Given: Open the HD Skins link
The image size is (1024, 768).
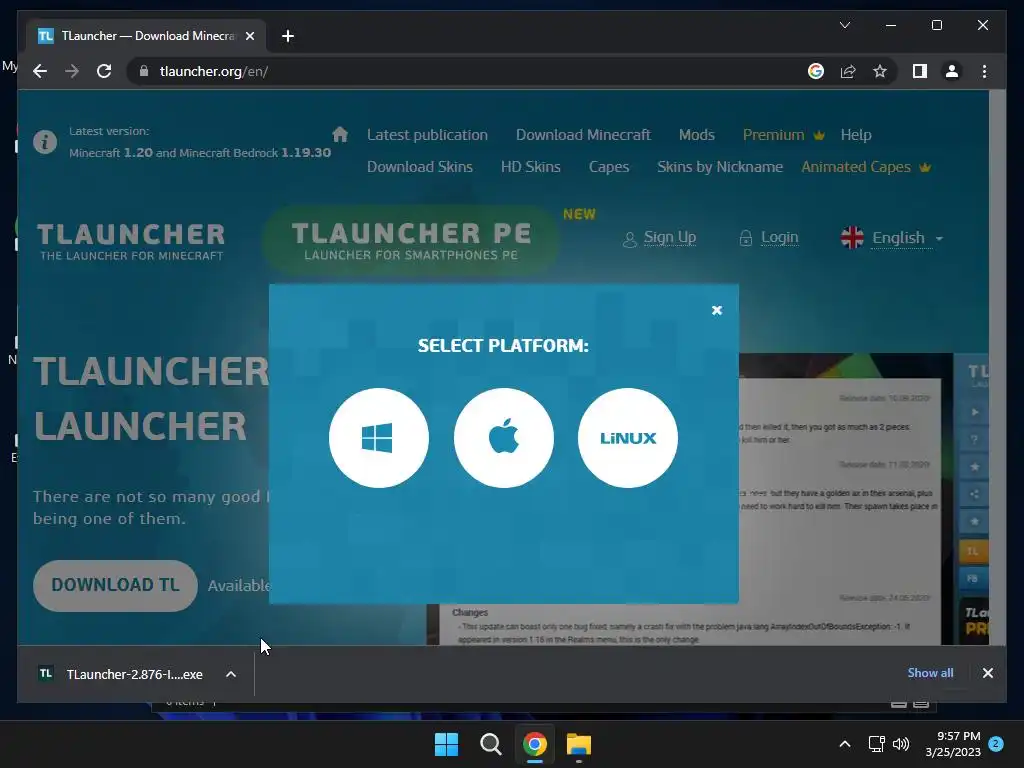Looking at the screenshot, I should click(530, 167).
